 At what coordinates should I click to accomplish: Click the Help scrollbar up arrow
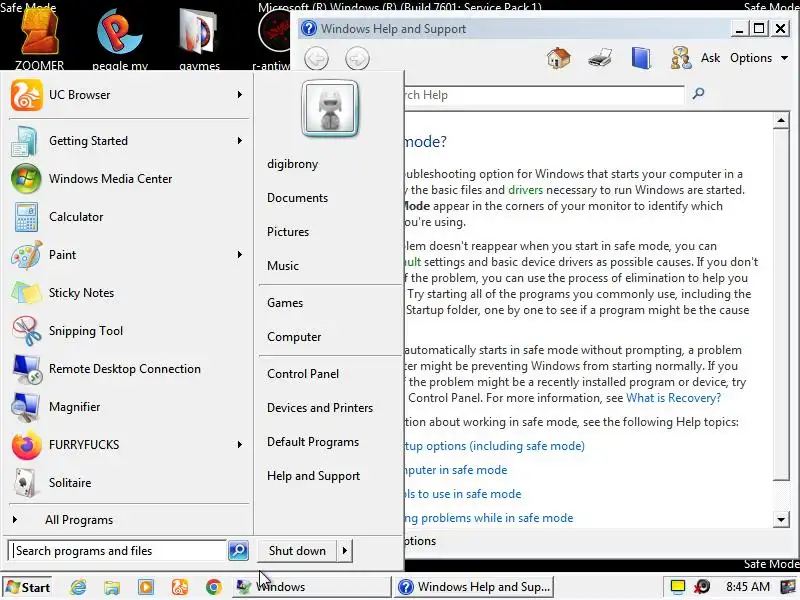pos(781,121)
